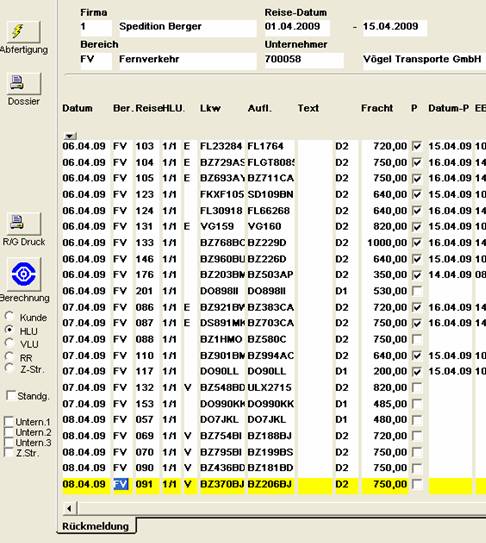Click the Abfertigung lightning icon

(x=24, y=32)
